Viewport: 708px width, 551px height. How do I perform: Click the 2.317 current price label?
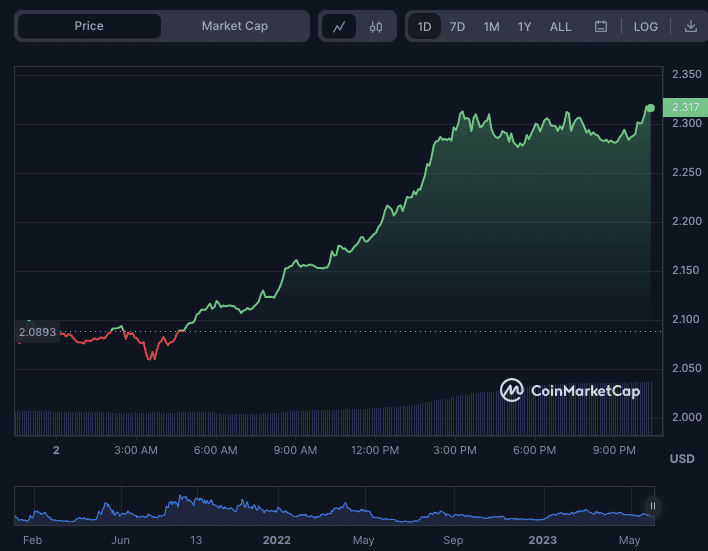point(685,108)
